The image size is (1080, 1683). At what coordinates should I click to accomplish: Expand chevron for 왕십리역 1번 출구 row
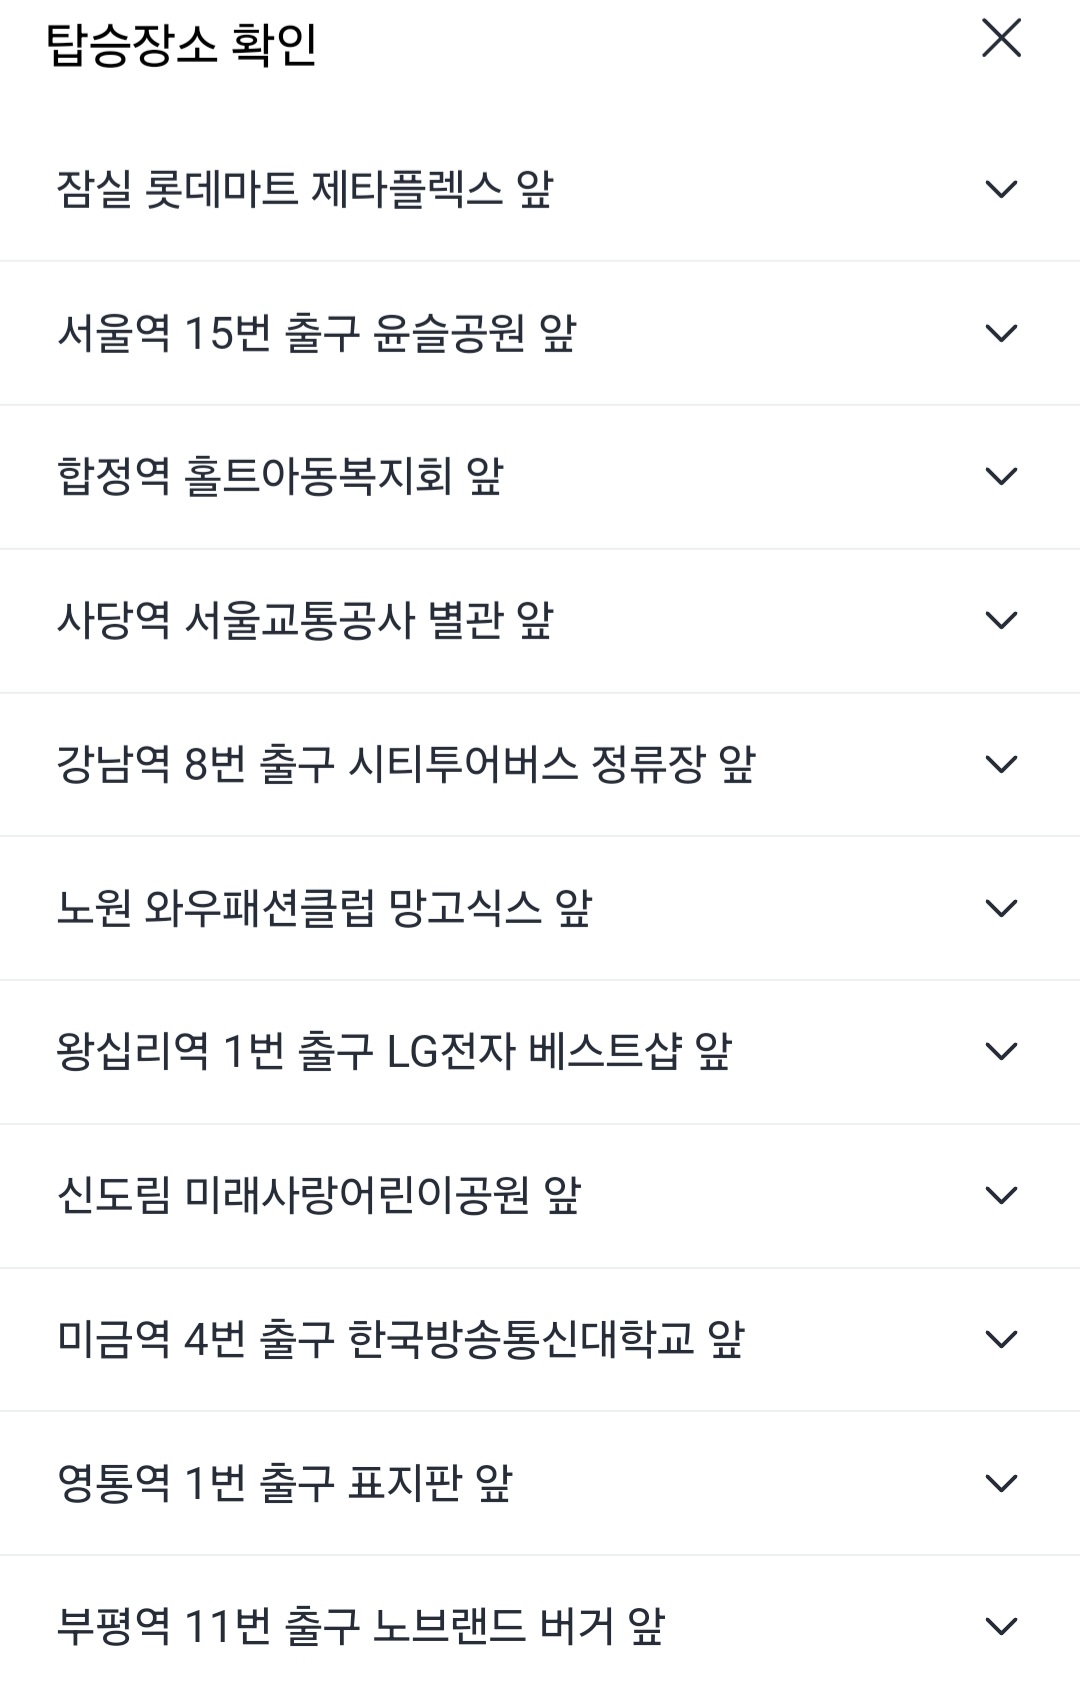click(1001, 1051)
